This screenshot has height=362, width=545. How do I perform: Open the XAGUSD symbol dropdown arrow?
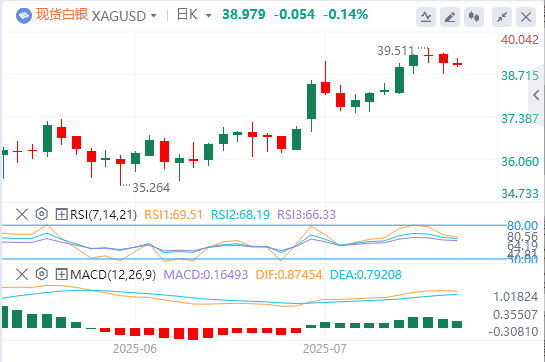pyautogui.click(x=153, y=16)
